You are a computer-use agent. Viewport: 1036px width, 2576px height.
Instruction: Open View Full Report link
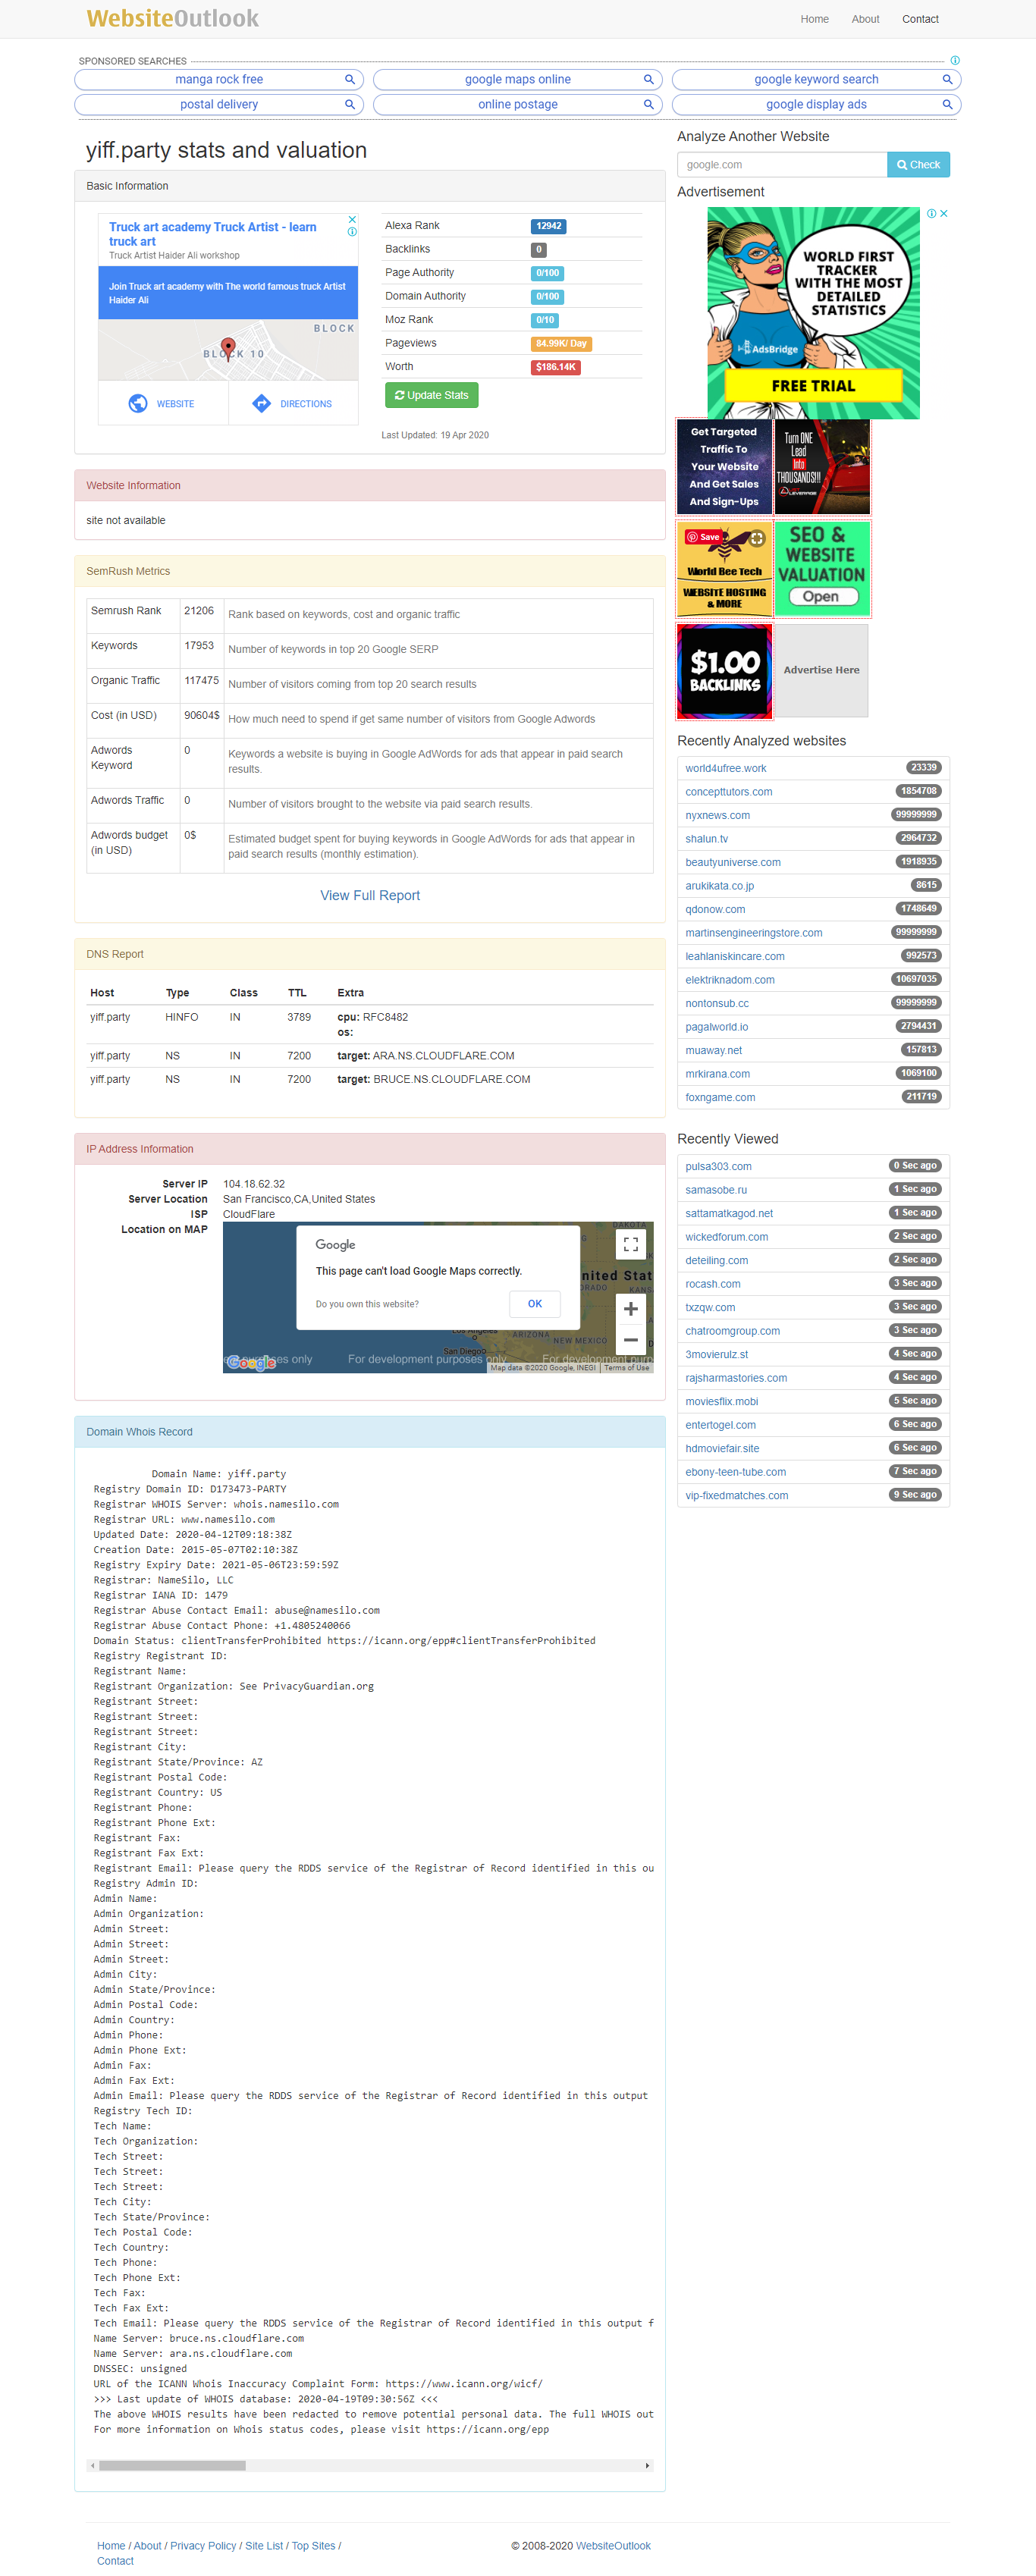pos(370,895)
